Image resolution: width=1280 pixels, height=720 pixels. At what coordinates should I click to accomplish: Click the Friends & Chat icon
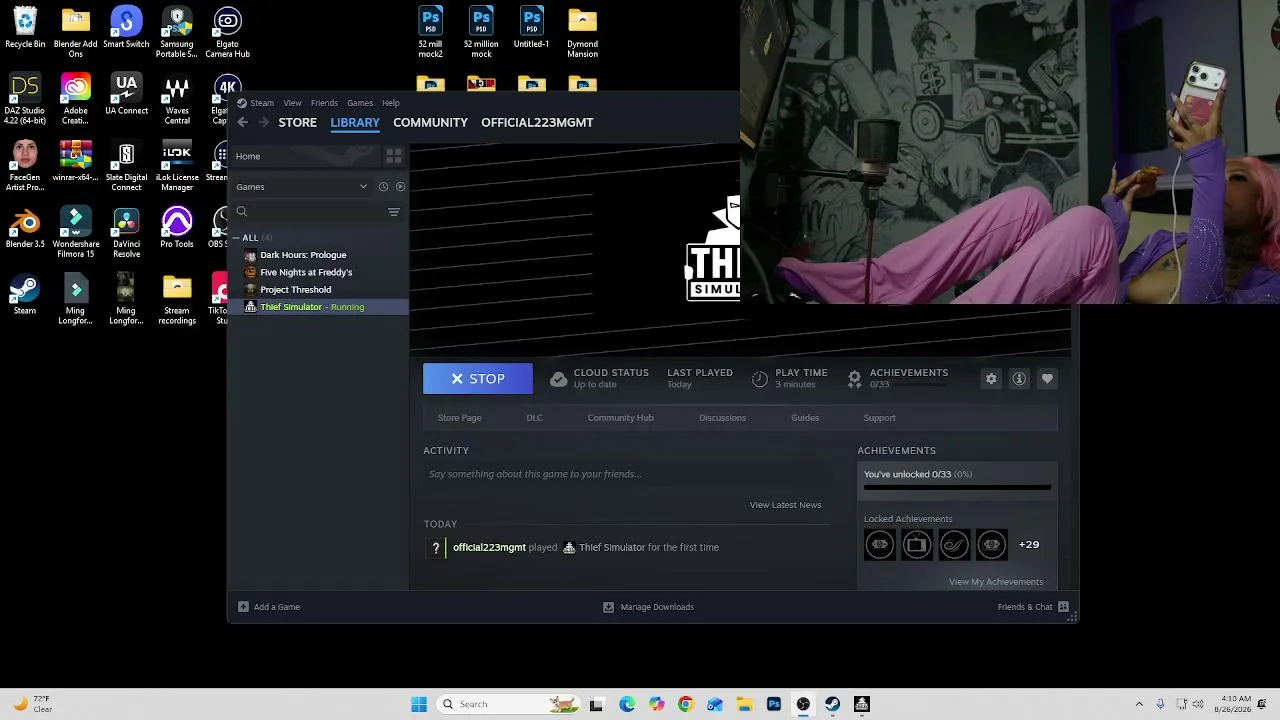pyautogui.click(x=1063, y=607)
